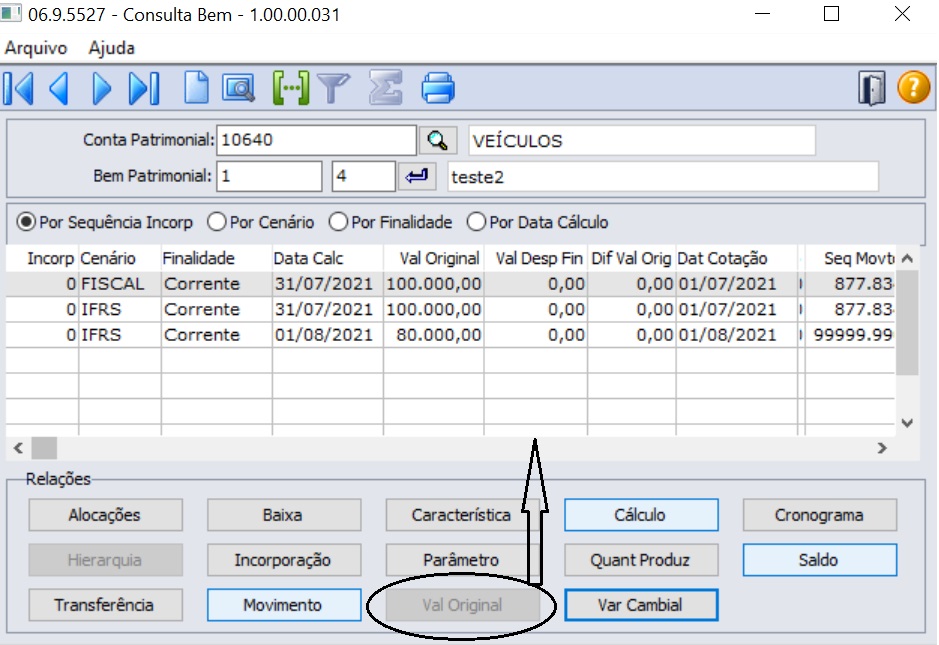Click the Alocações button
This screenshot has width=939, height=645.
pyautogui.click(x=105, y=515)
